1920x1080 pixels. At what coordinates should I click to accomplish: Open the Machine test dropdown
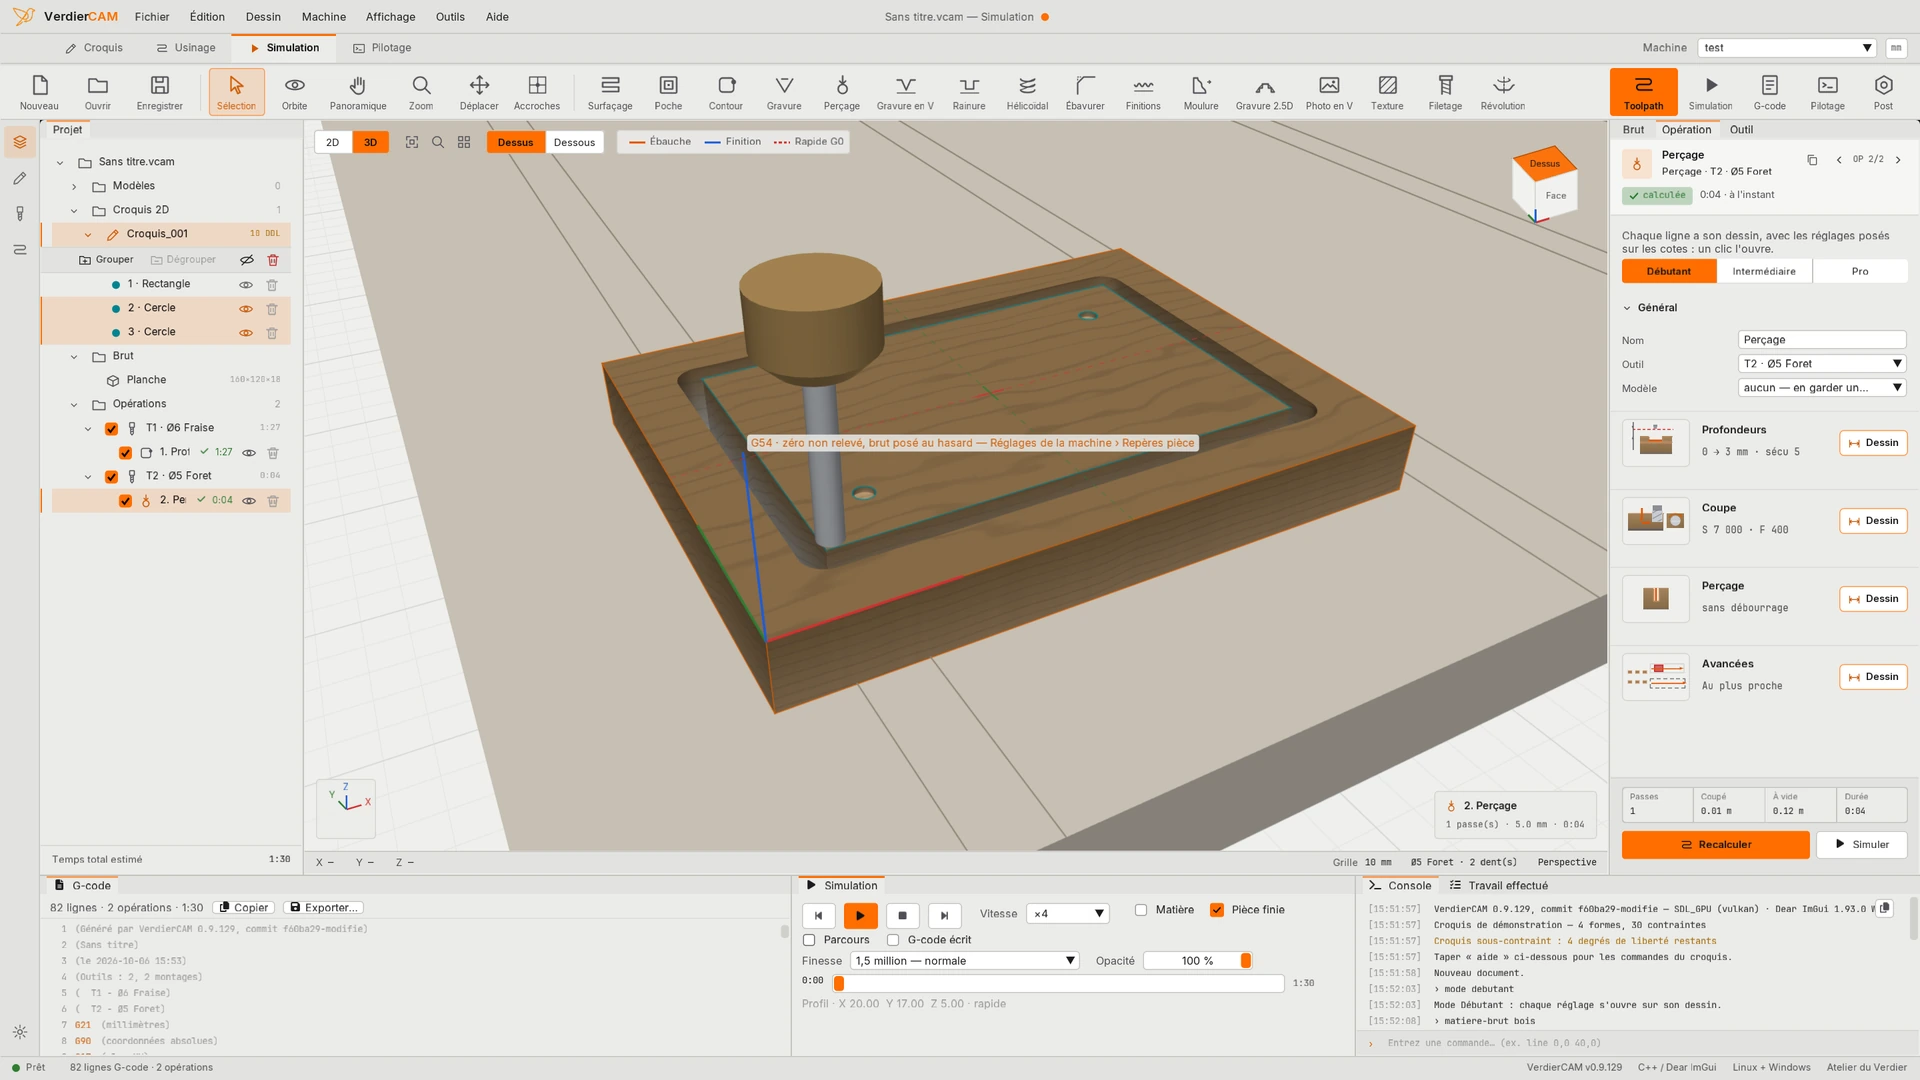pos(1787,48)
